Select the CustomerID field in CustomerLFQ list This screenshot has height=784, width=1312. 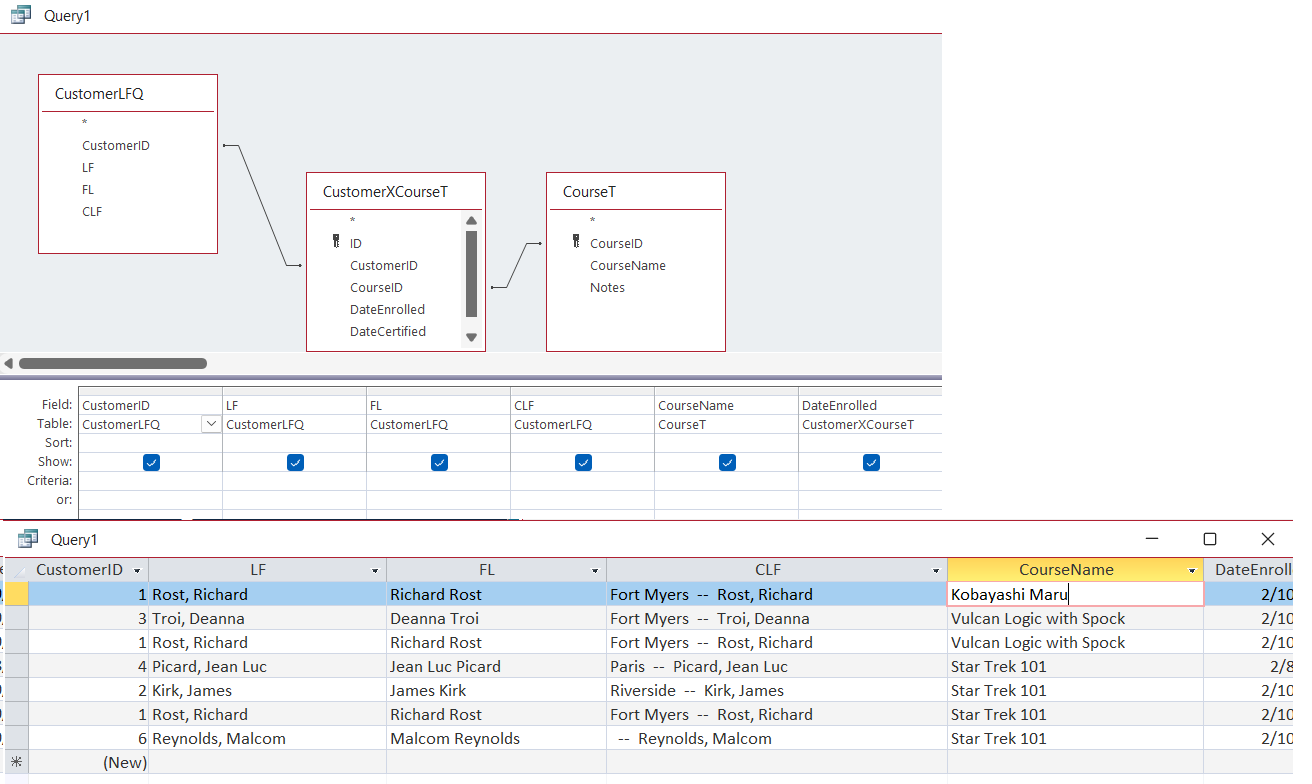pos(118,145)
